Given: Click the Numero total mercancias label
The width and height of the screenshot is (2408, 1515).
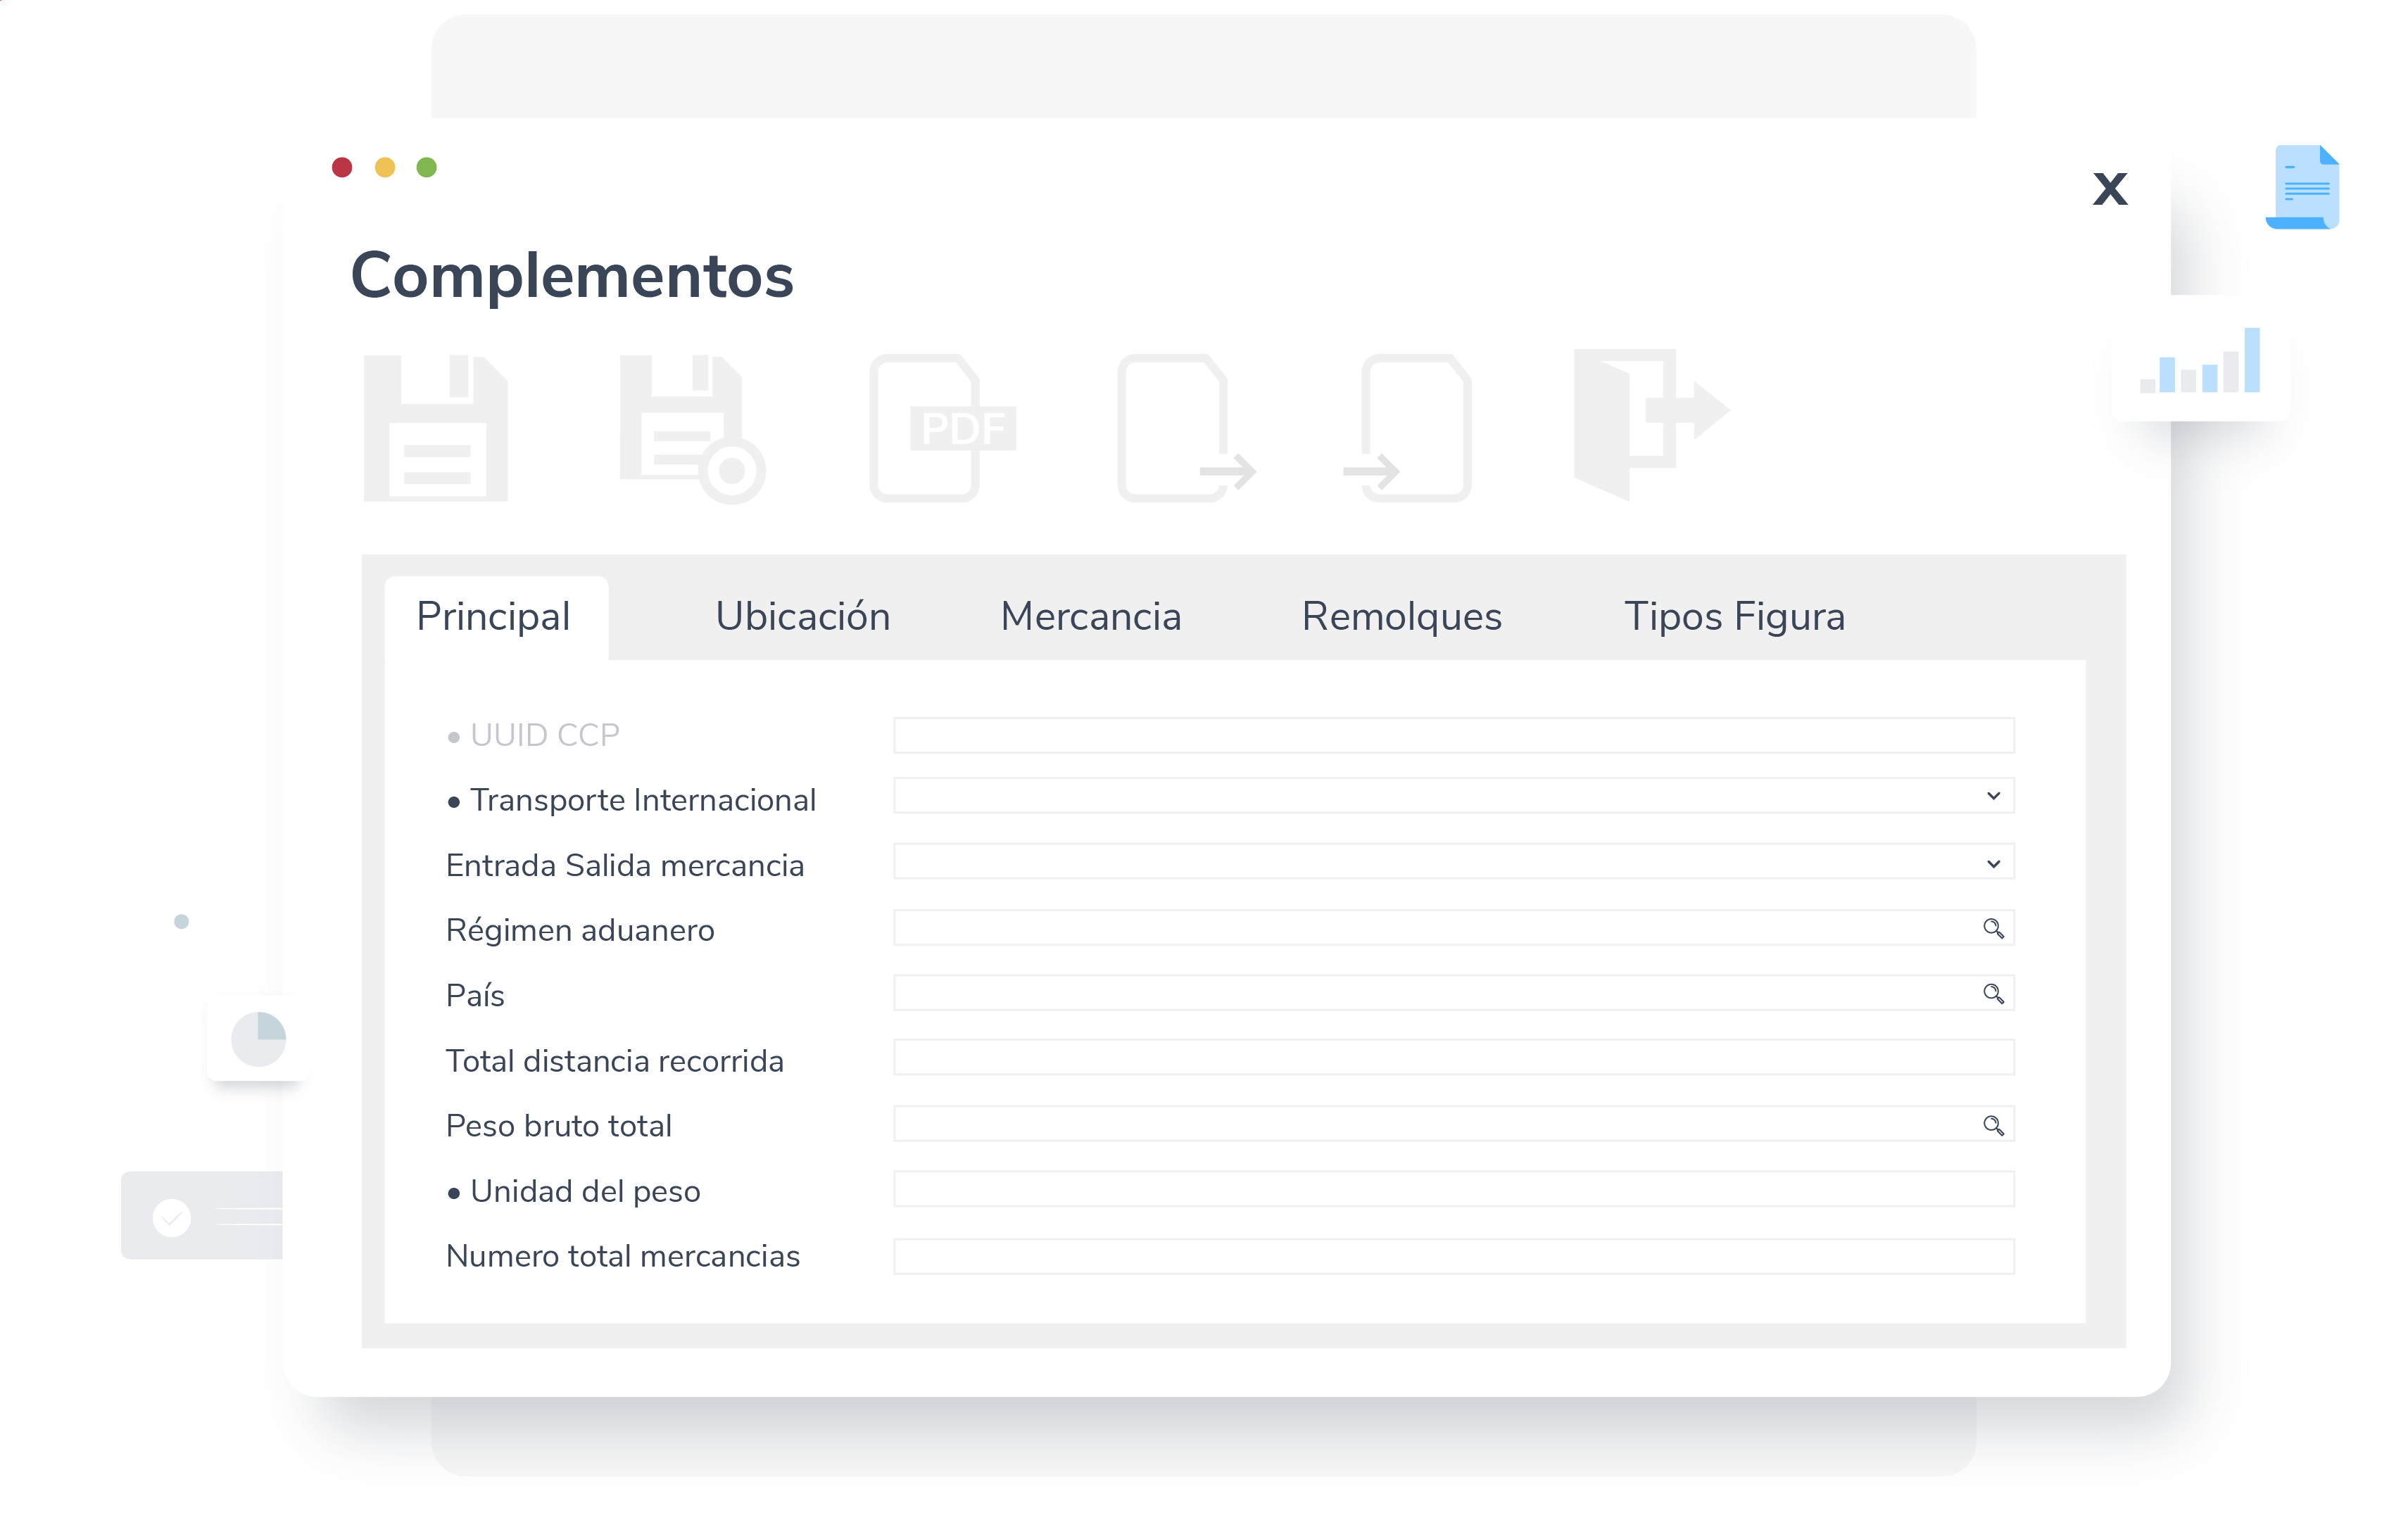Looking at the screenshot, I should (x=623, y=1256).
